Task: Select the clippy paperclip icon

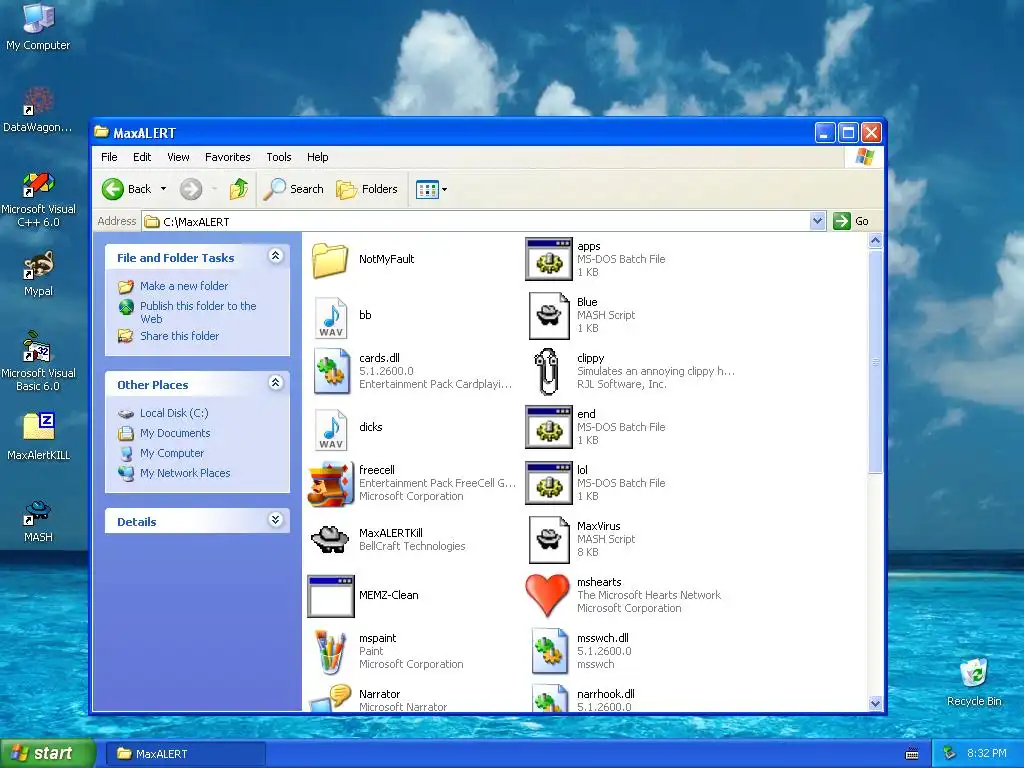Action: [547, 372]
